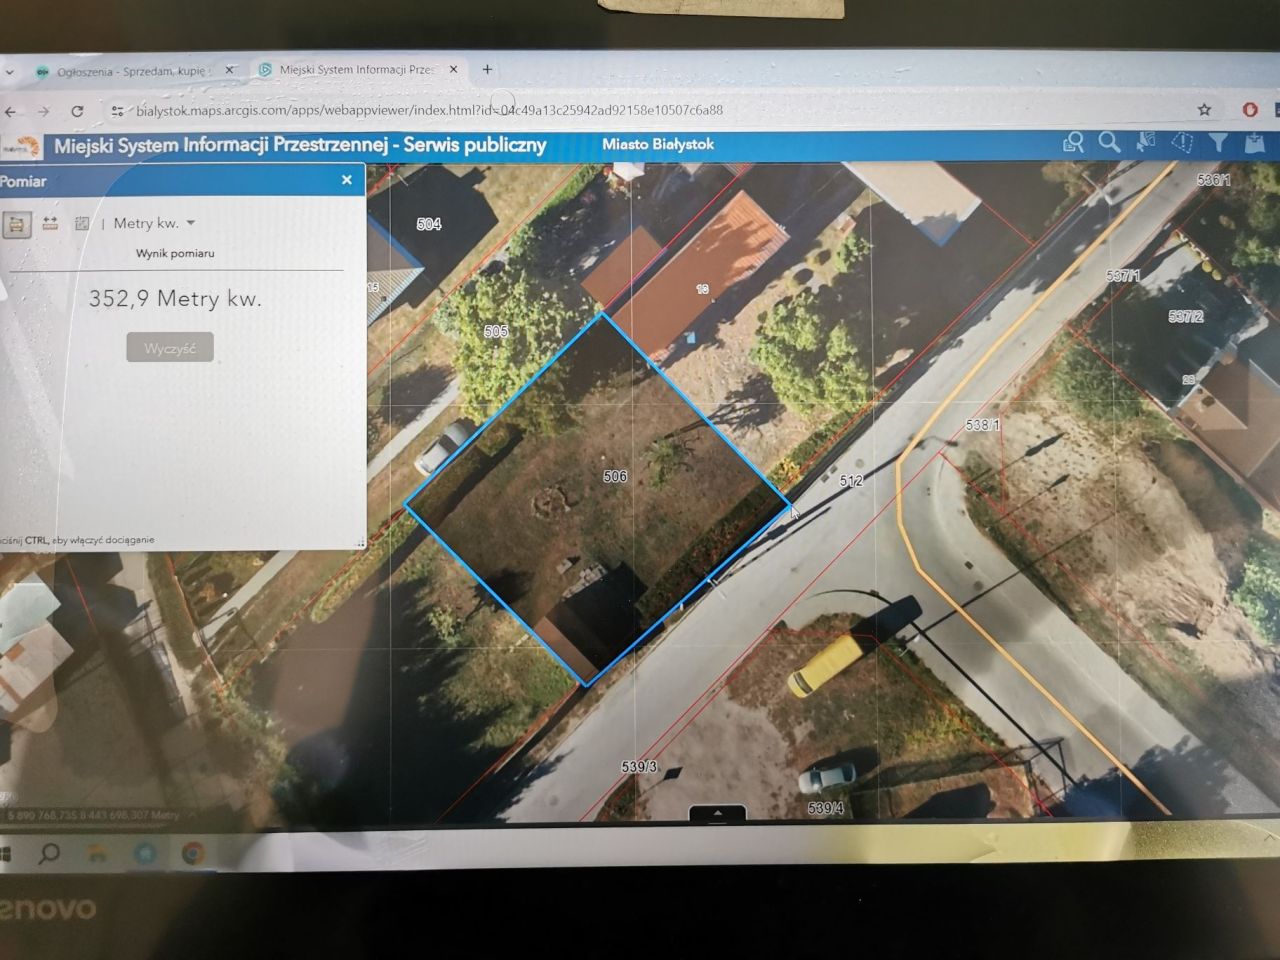Click building number 13 on orange roof
The height and width of the screenshot is (960, 1280).
point(703,289)
